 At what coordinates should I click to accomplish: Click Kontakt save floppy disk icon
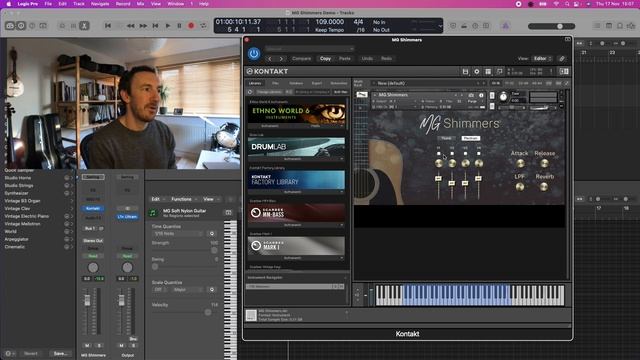[465, 71]
